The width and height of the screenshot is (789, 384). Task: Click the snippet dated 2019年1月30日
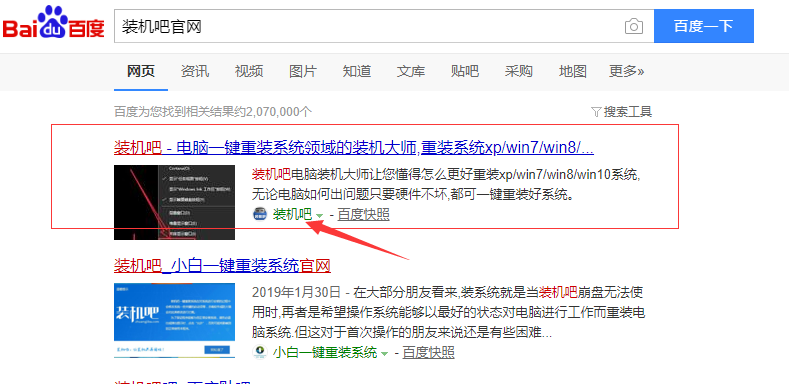coord(448,313)
